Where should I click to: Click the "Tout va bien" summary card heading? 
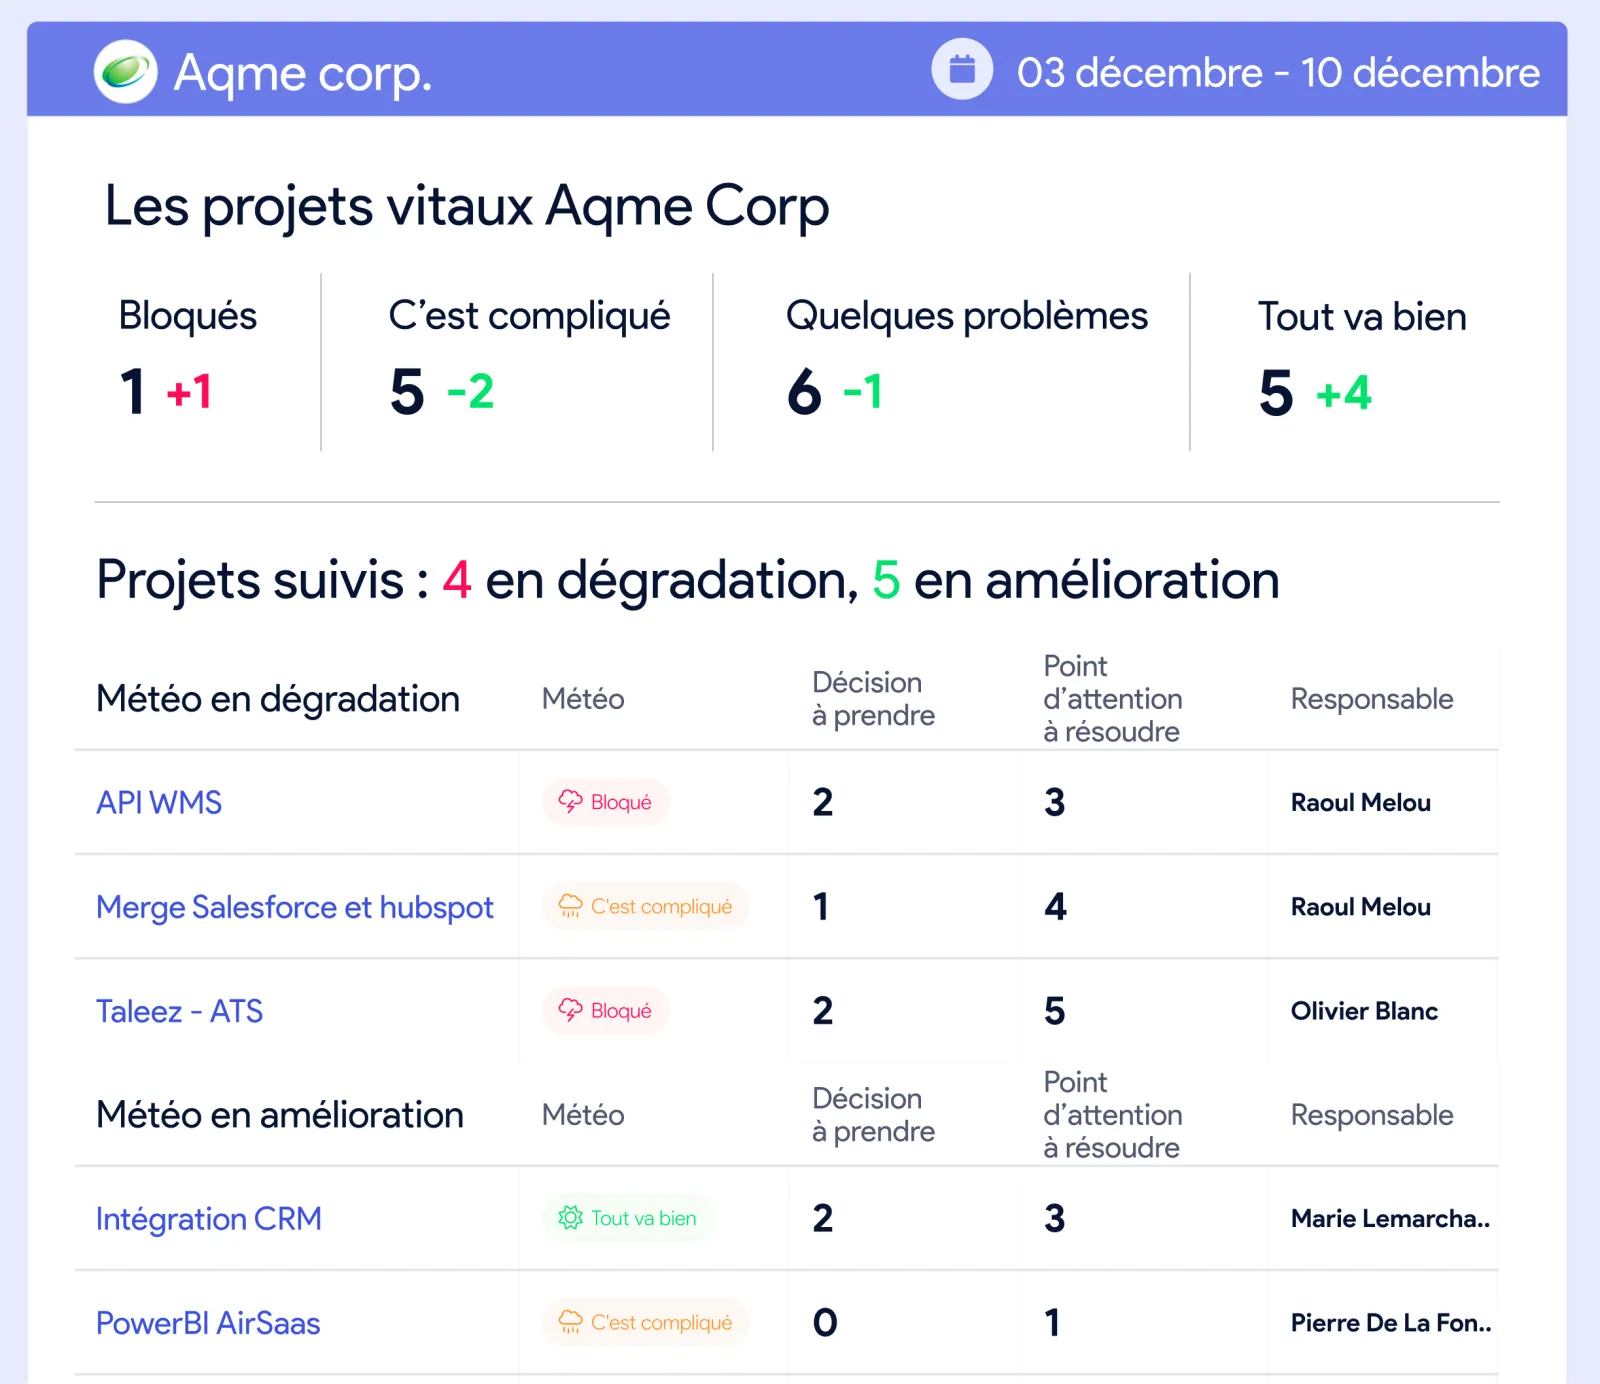pos(1362,317)
